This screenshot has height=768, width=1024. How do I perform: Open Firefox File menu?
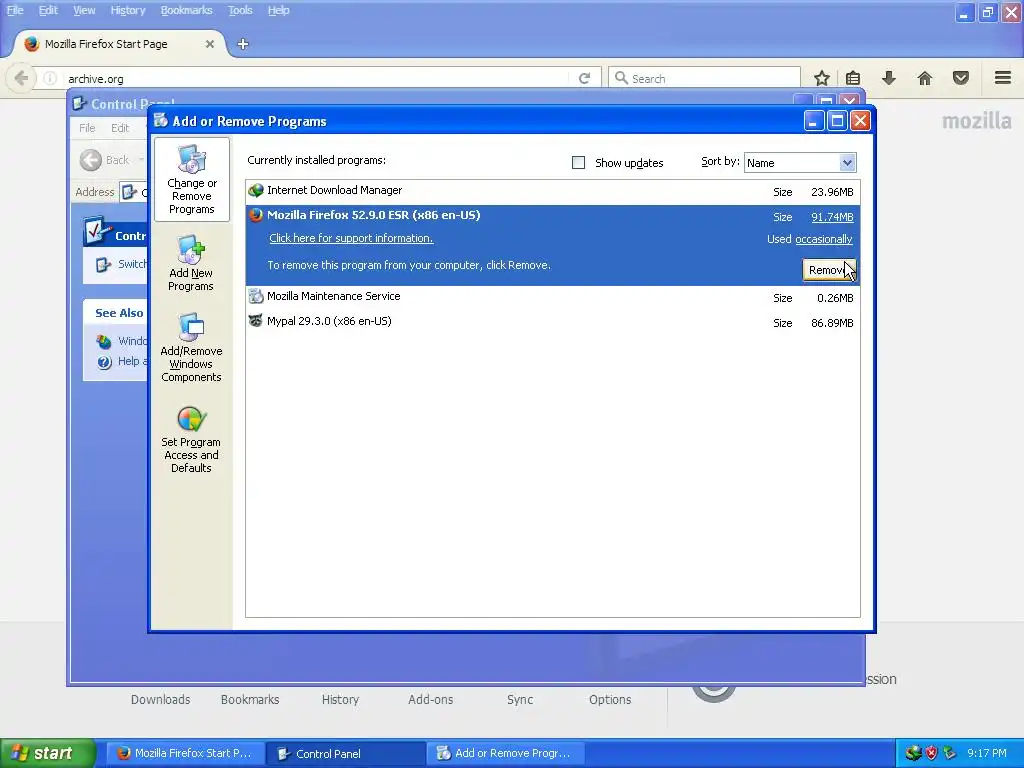15,10
